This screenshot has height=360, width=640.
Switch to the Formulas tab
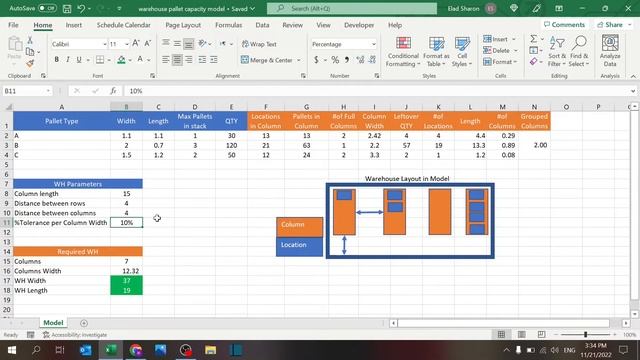coord(229,25)
